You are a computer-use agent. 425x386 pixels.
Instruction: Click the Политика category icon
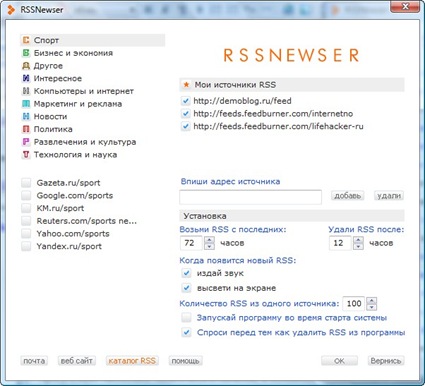point(26,129)
